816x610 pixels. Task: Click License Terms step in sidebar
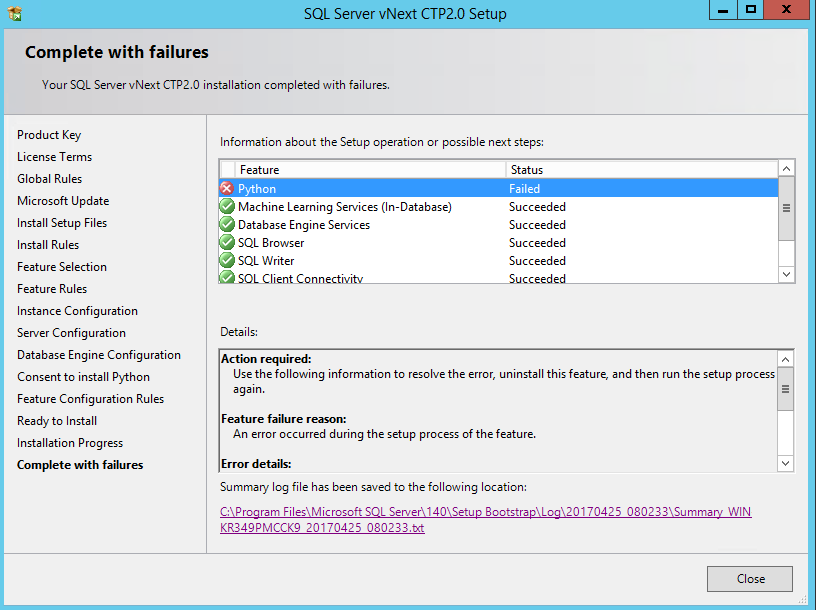[x=54, y=157]
